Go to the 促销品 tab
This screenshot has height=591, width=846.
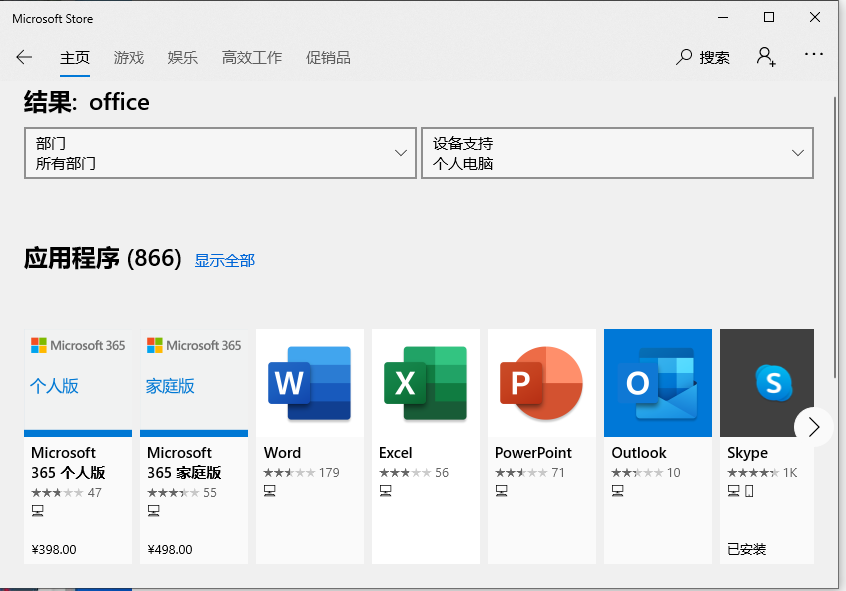coord(328,57)
